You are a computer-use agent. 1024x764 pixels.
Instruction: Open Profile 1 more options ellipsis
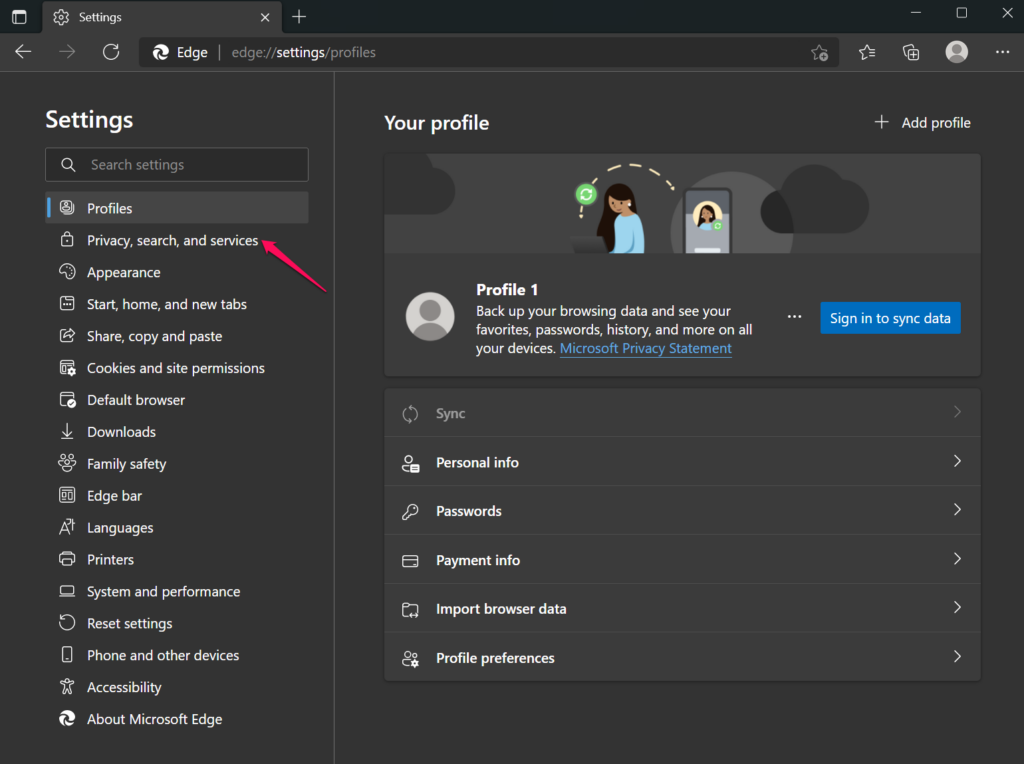(794, 317)
